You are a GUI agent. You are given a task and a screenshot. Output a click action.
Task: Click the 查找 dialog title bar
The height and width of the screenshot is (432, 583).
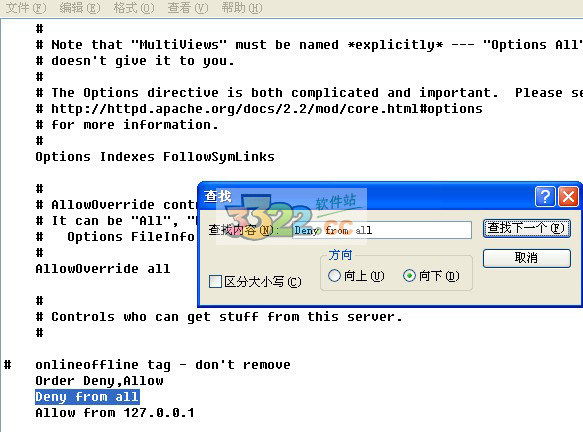pos(366,196)
